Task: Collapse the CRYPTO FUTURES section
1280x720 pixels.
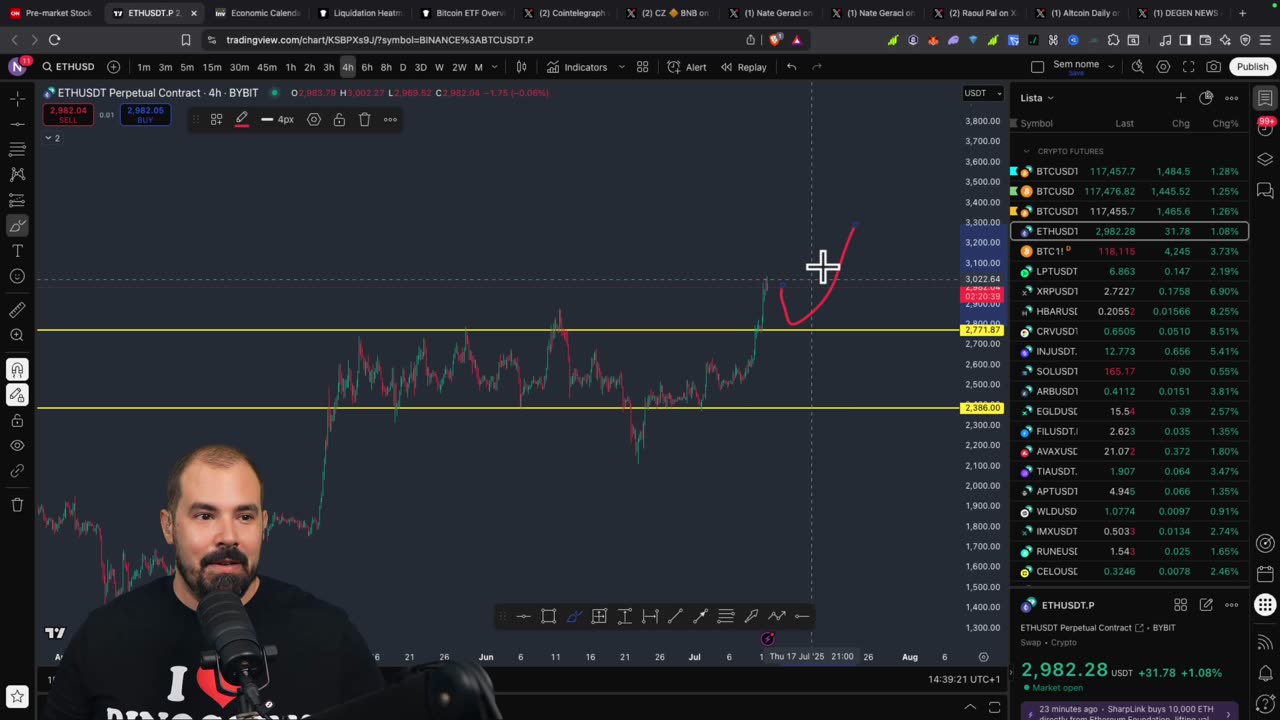Action: [1026, 151]
